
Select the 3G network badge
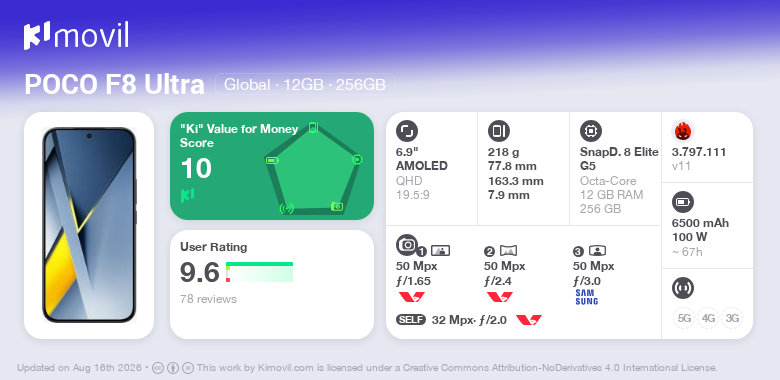732,318
